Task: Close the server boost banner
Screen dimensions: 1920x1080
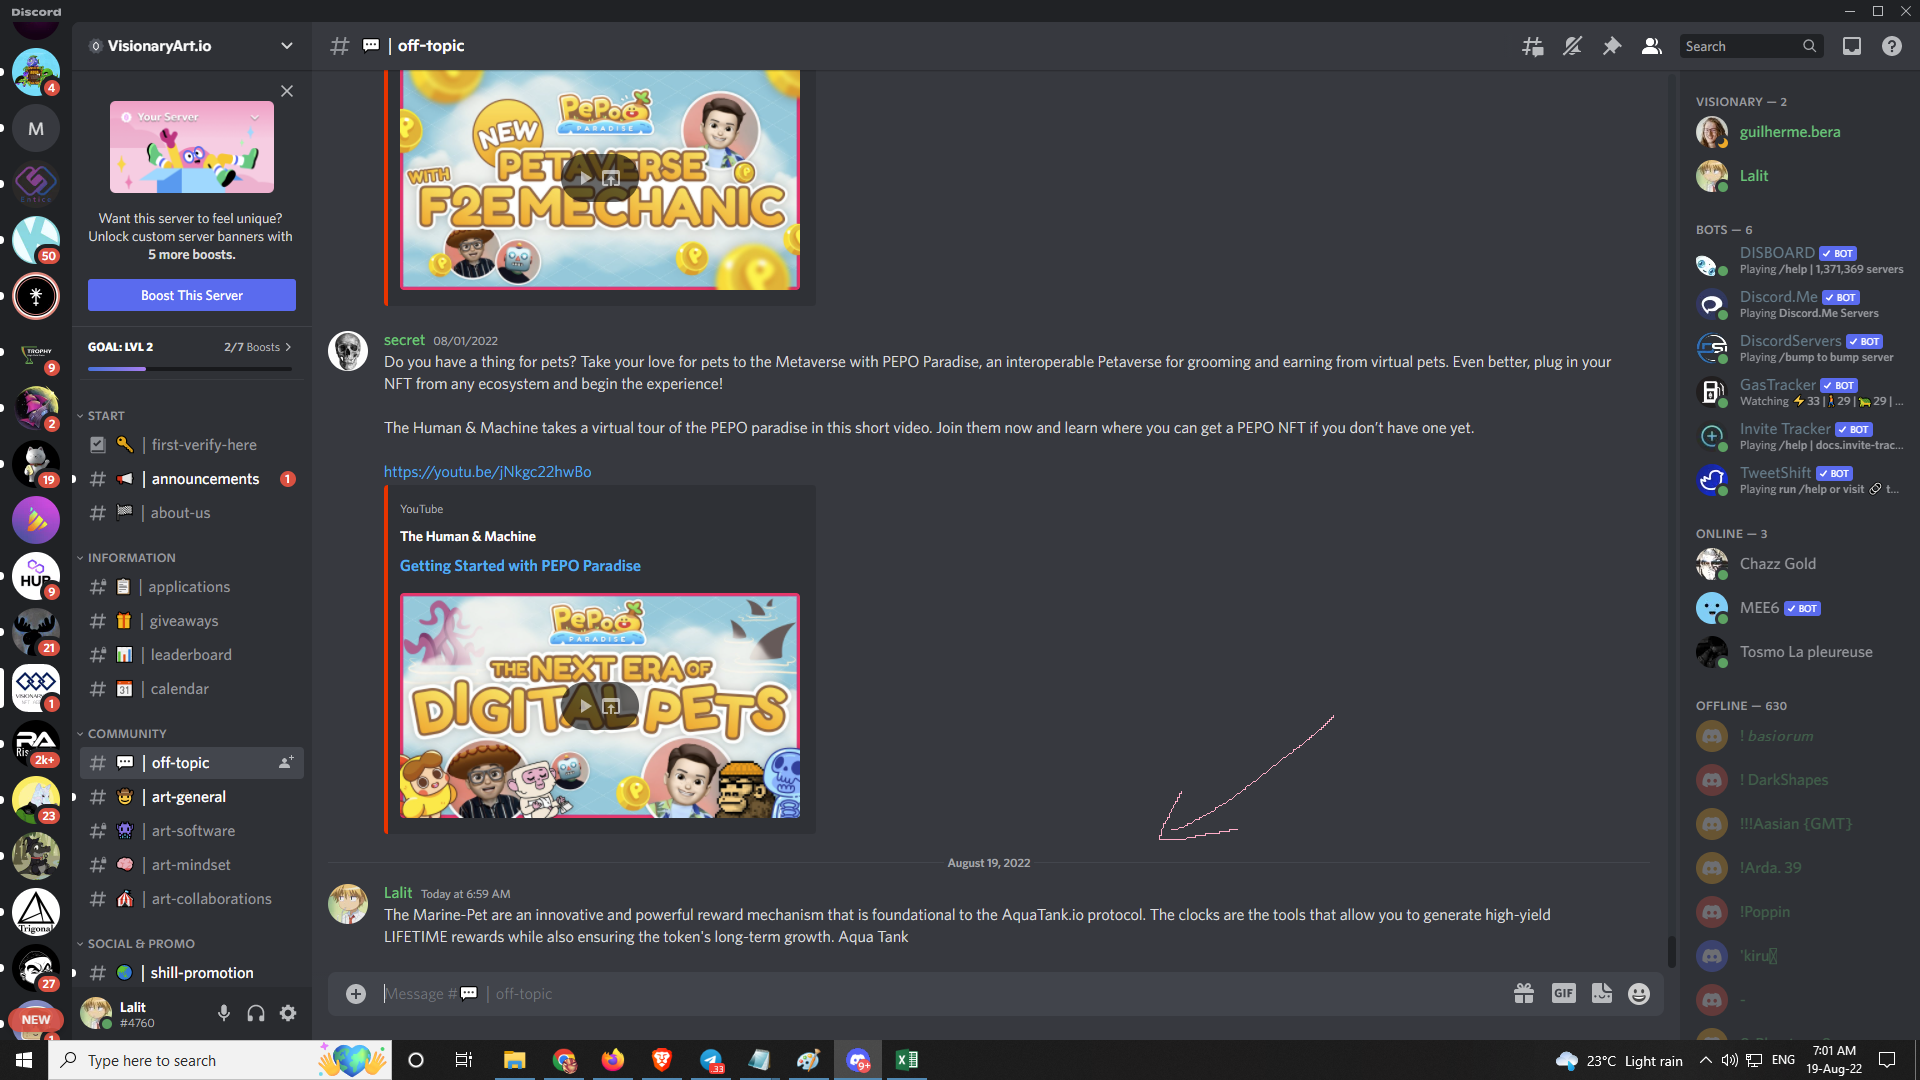Action: [x=287, y=91]
